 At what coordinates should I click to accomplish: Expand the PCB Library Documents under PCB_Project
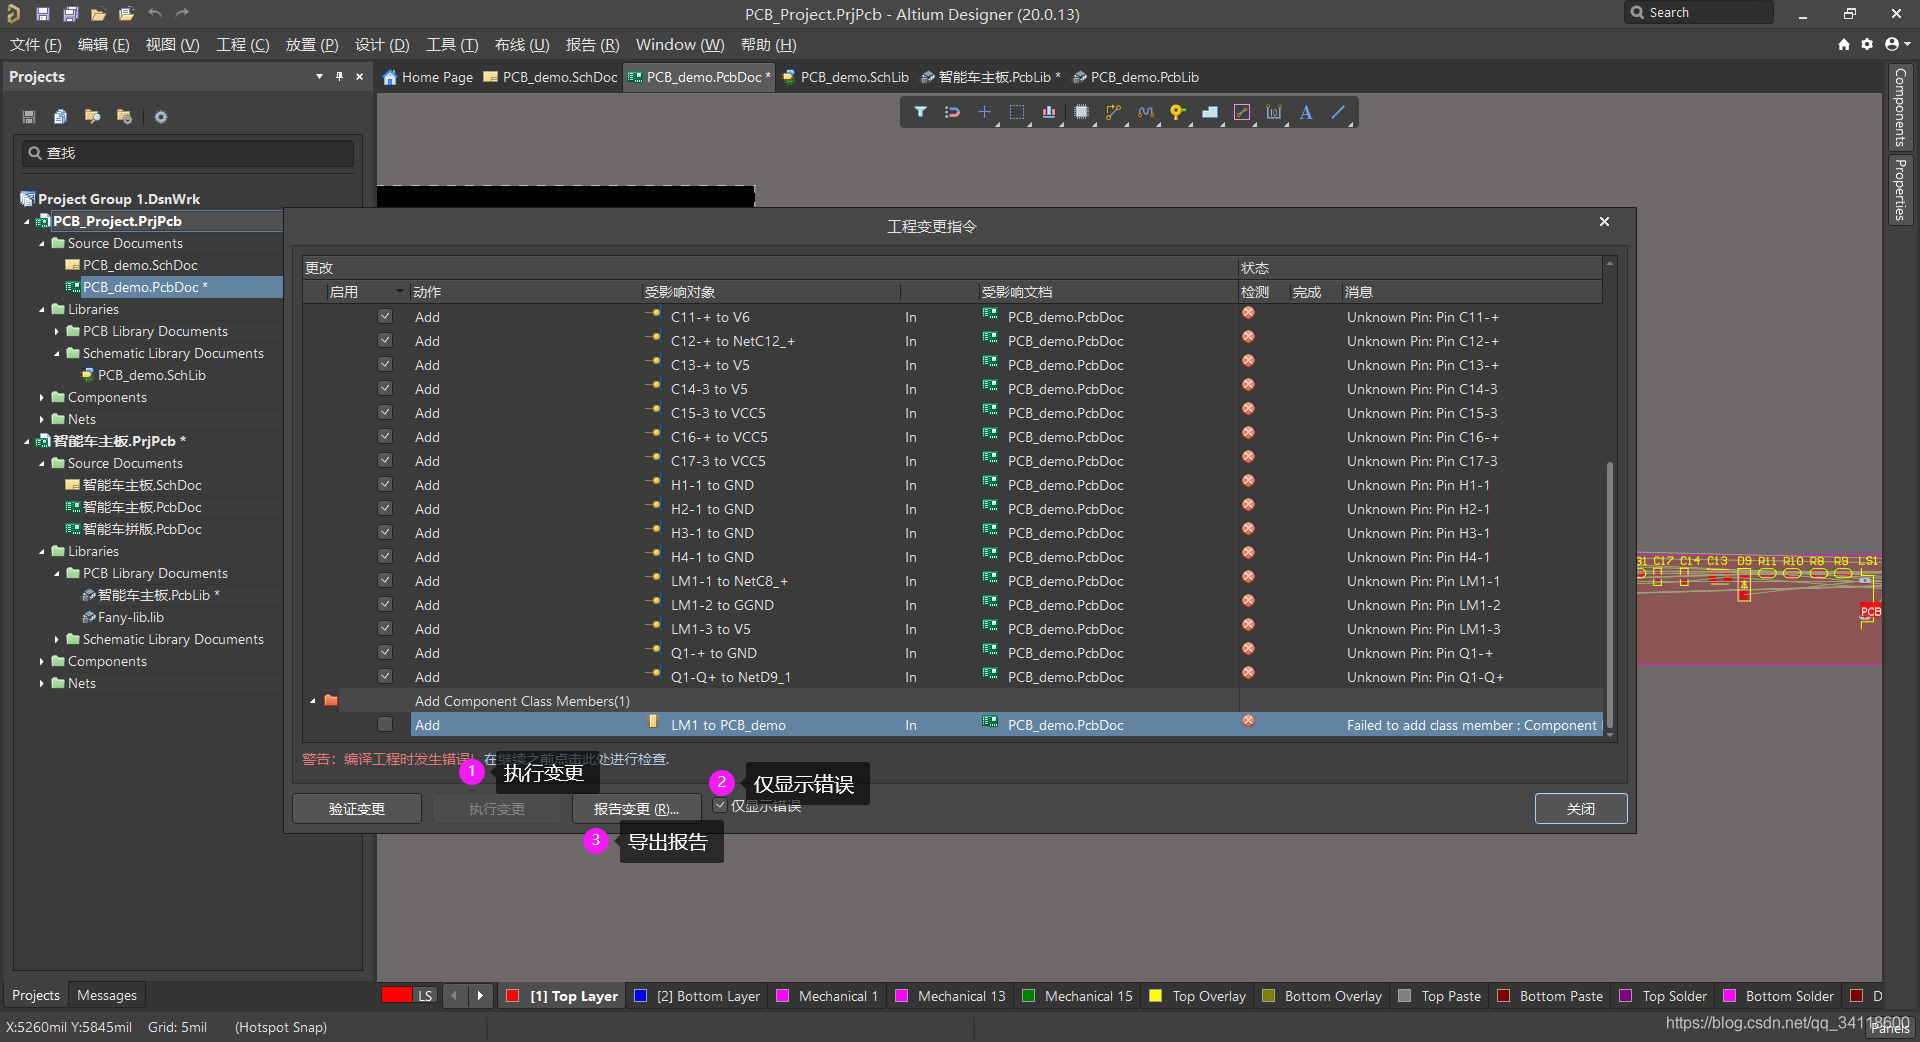click(57, 331)
